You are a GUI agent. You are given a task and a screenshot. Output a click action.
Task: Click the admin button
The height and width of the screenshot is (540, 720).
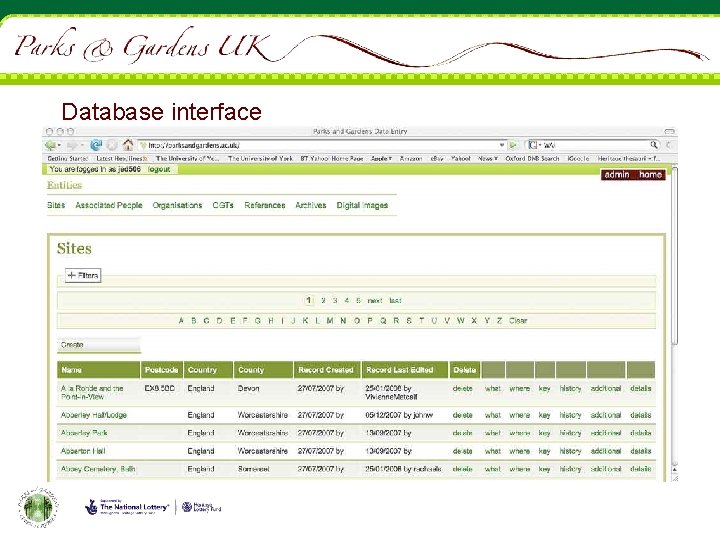[617, 175]
